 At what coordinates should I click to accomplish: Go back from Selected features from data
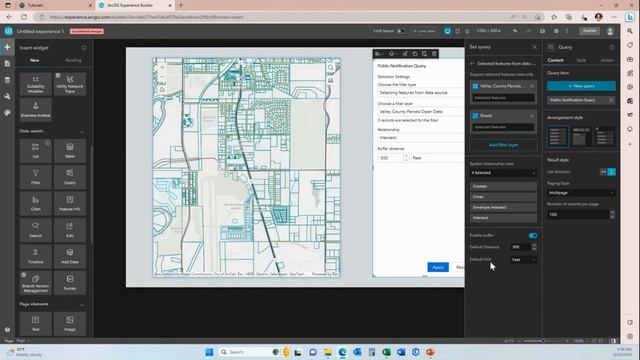(x=472, y=64)
